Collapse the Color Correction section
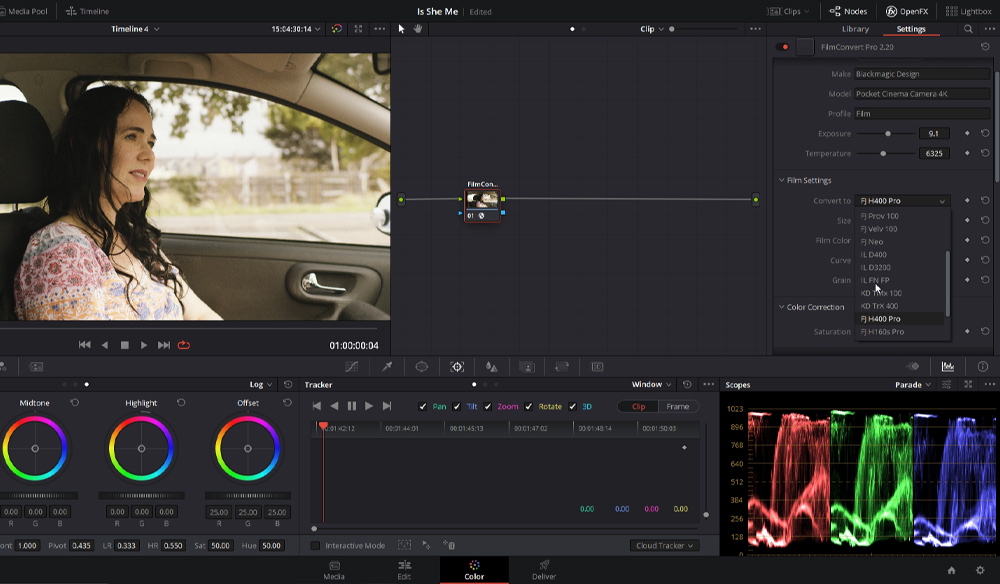This screenshot has height=584, width=1000. [782, 307]
